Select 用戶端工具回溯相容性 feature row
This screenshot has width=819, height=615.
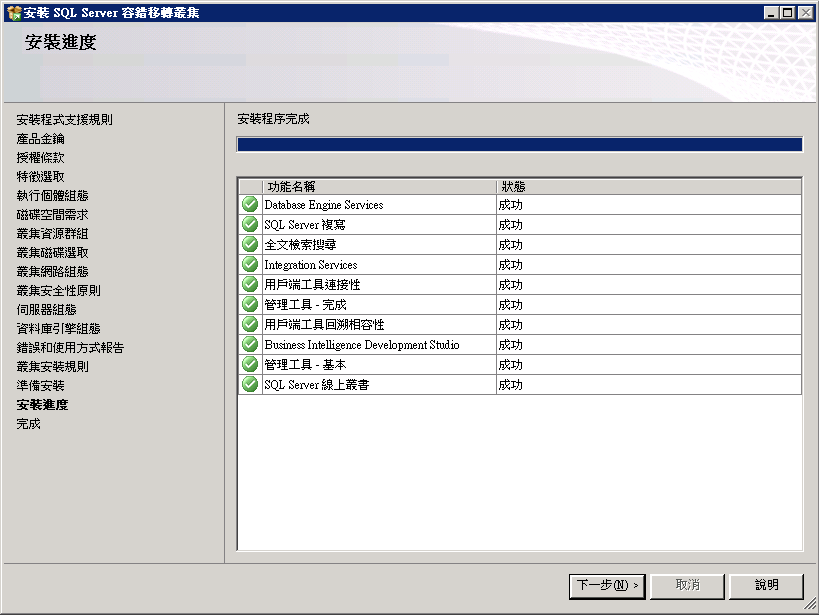point(520,324)
